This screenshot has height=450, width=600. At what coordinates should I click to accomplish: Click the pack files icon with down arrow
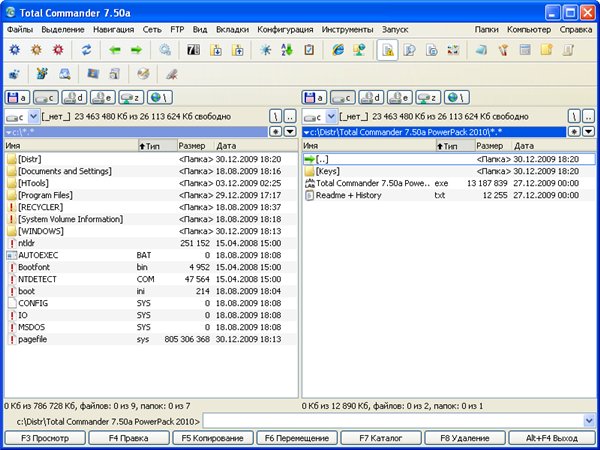(216, 50)
